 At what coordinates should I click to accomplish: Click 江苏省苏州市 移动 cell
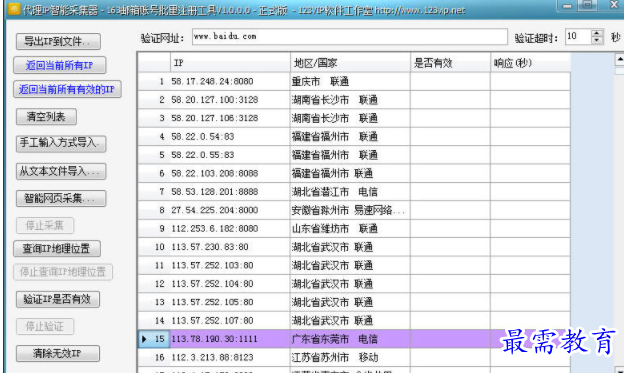click(350, 357)
